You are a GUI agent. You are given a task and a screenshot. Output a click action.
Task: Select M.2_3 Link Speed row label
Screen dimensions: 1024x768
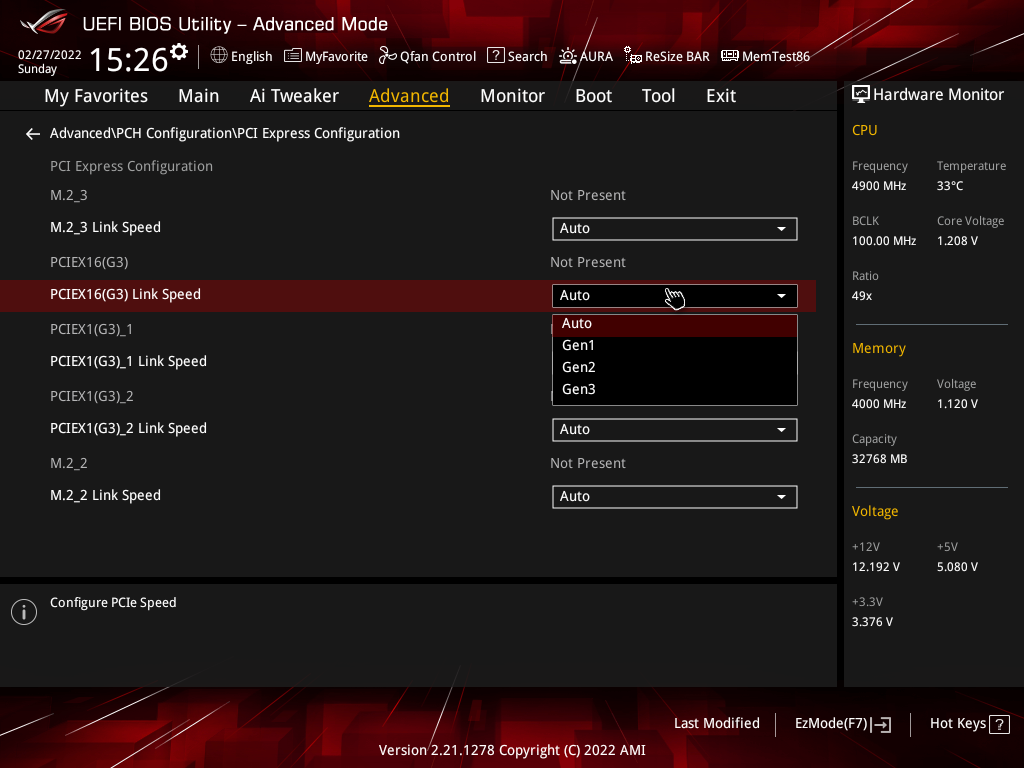click(x=105, y=227)
